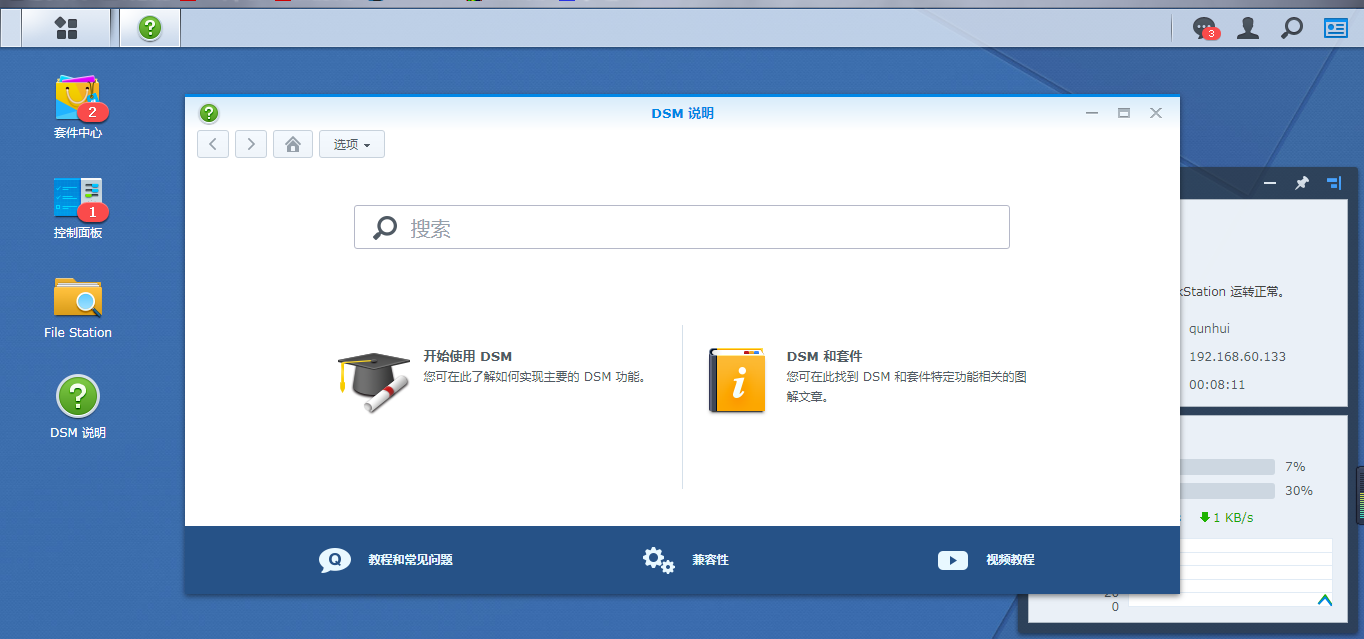
Task: Open the 视频教程 link
Action: tap(986, 560)
